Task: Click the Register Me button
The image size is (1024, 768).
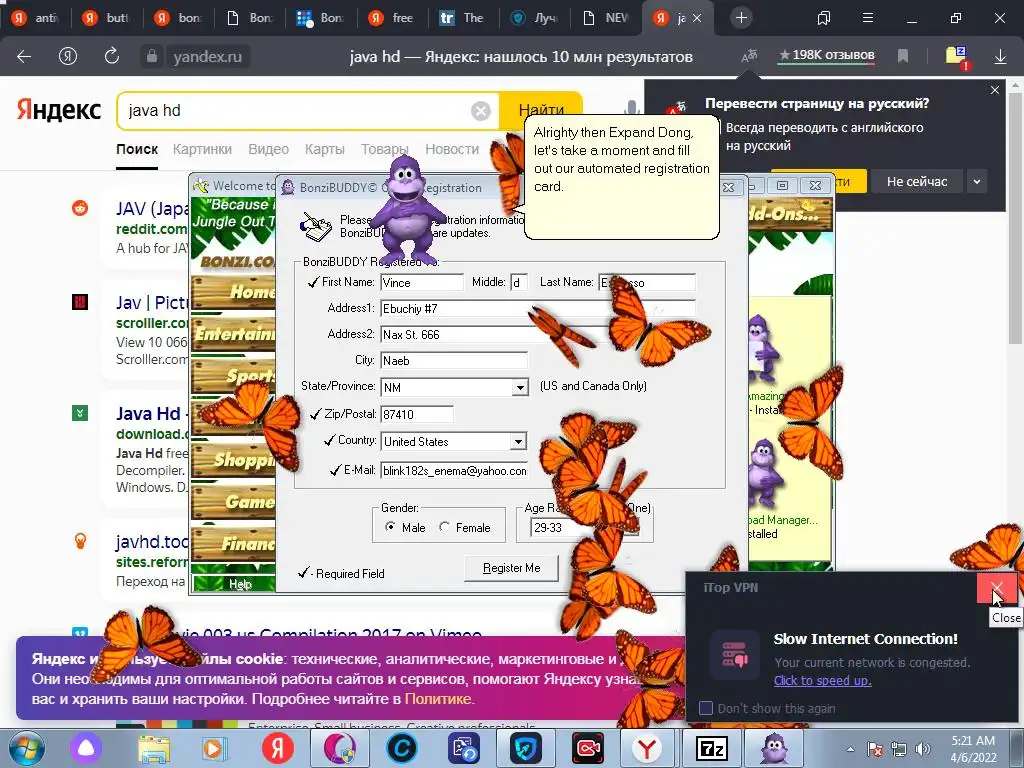Action: click(x=511, y=568)
